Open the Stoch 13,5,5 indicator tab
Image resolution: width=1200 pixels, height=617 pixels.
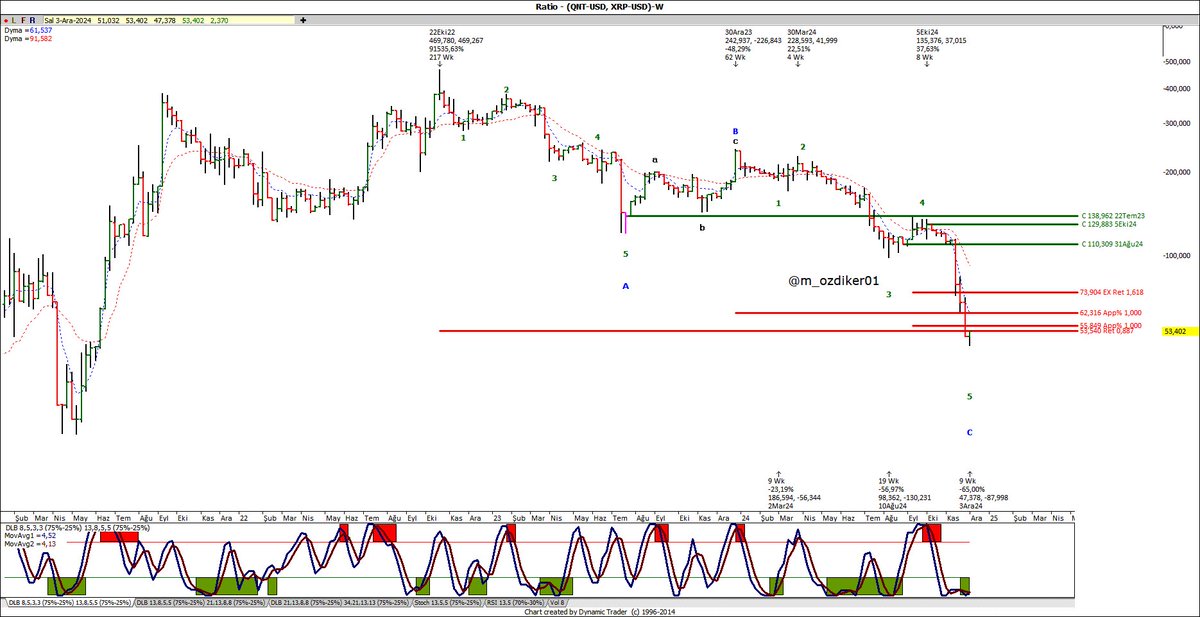[449, 603]
